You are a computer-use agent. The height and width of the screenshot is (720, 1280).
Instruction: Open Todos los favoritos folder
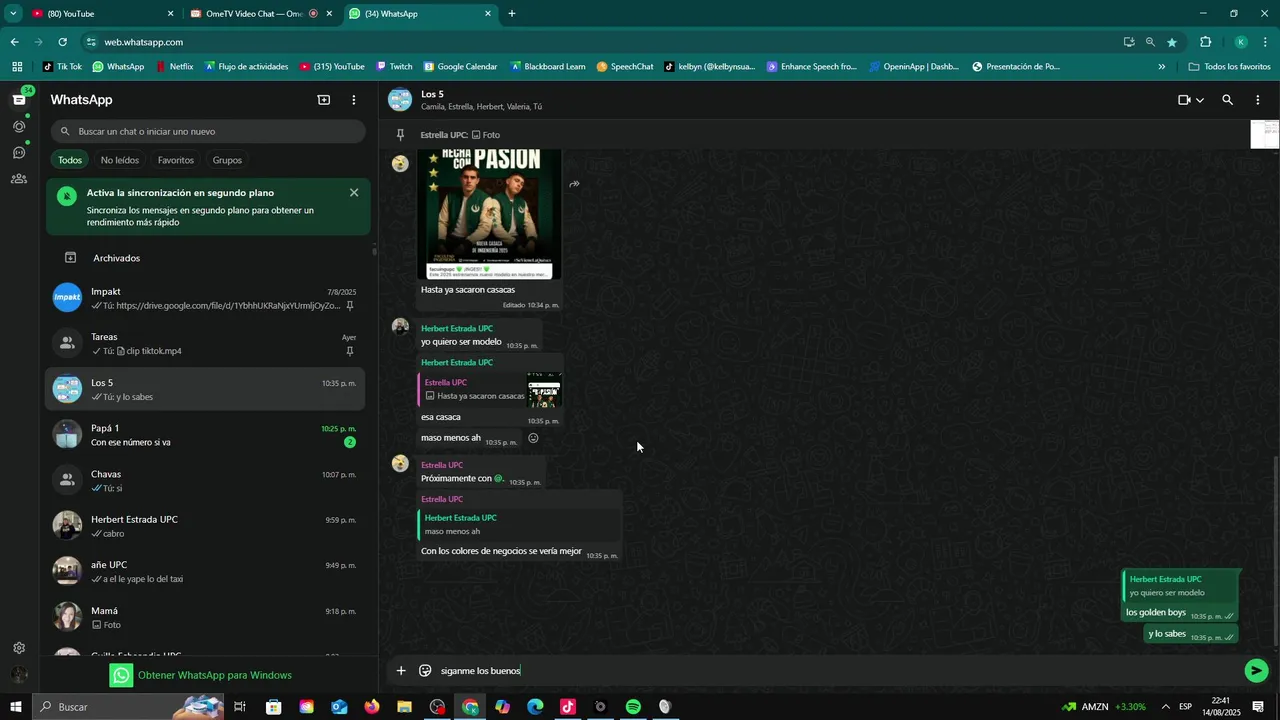point(1229,67)
